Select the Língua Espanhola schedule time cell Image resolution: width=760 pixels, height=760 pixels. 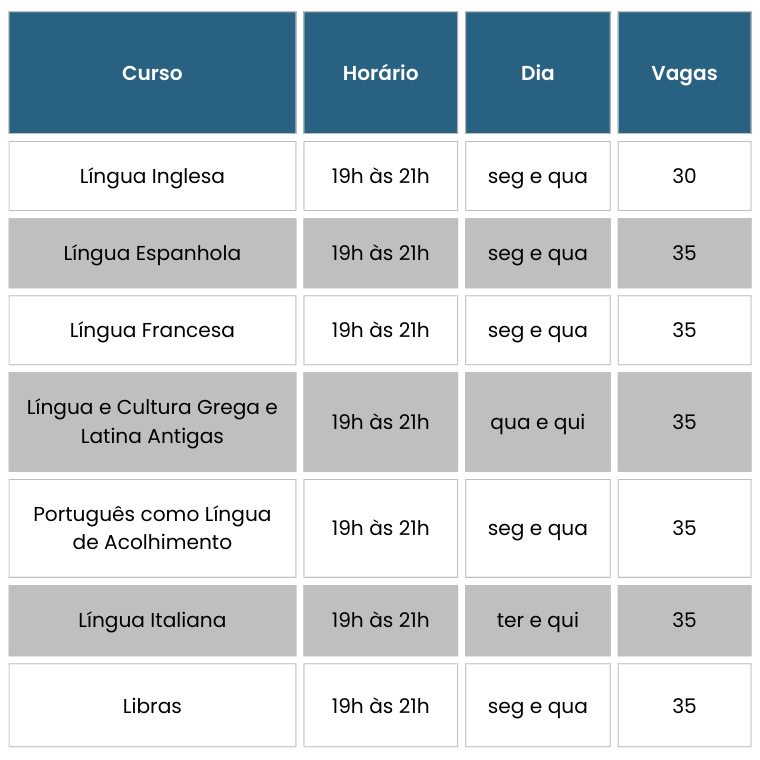[380, 253]
